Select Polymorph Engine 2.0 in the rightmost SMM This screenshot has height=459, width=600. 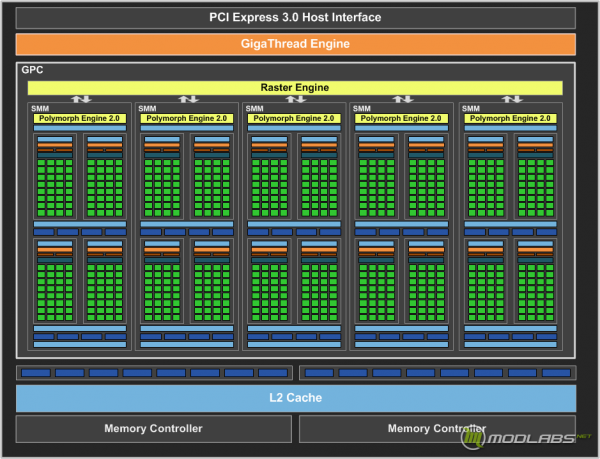point(510,119)
